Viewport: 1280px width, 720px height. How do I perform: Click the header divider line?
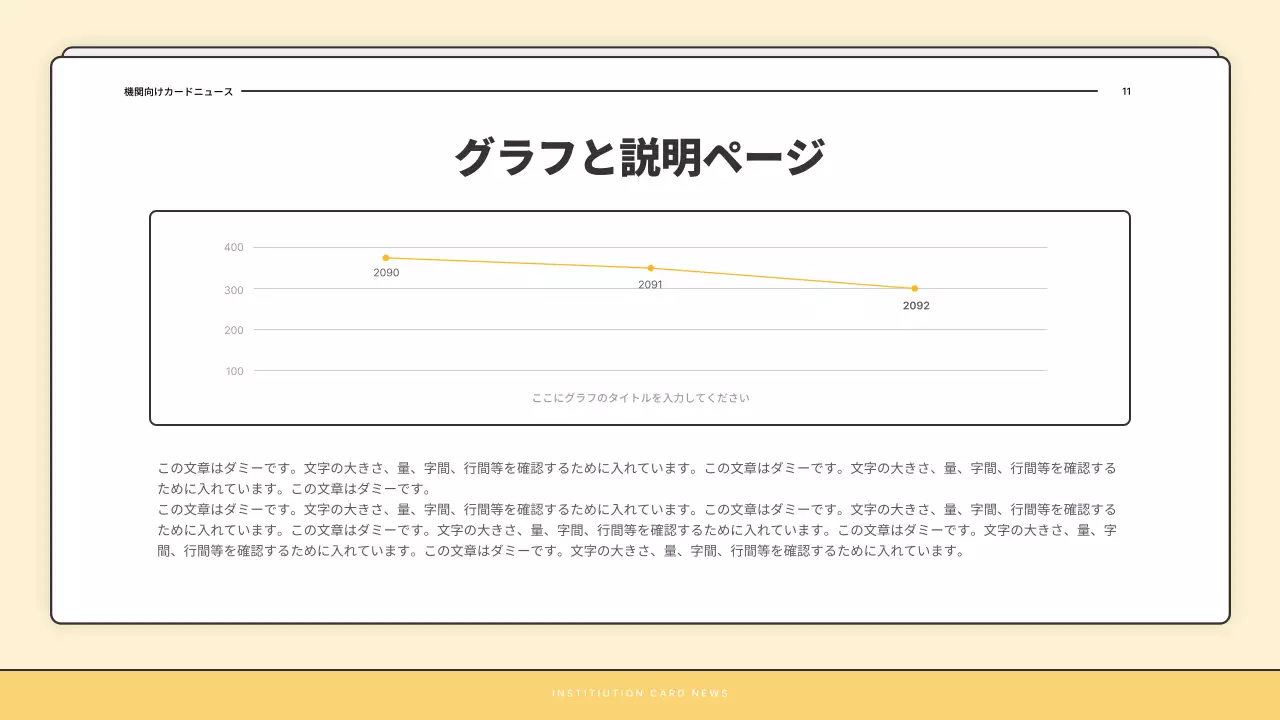pyautogui.click(x=670, y=90)
